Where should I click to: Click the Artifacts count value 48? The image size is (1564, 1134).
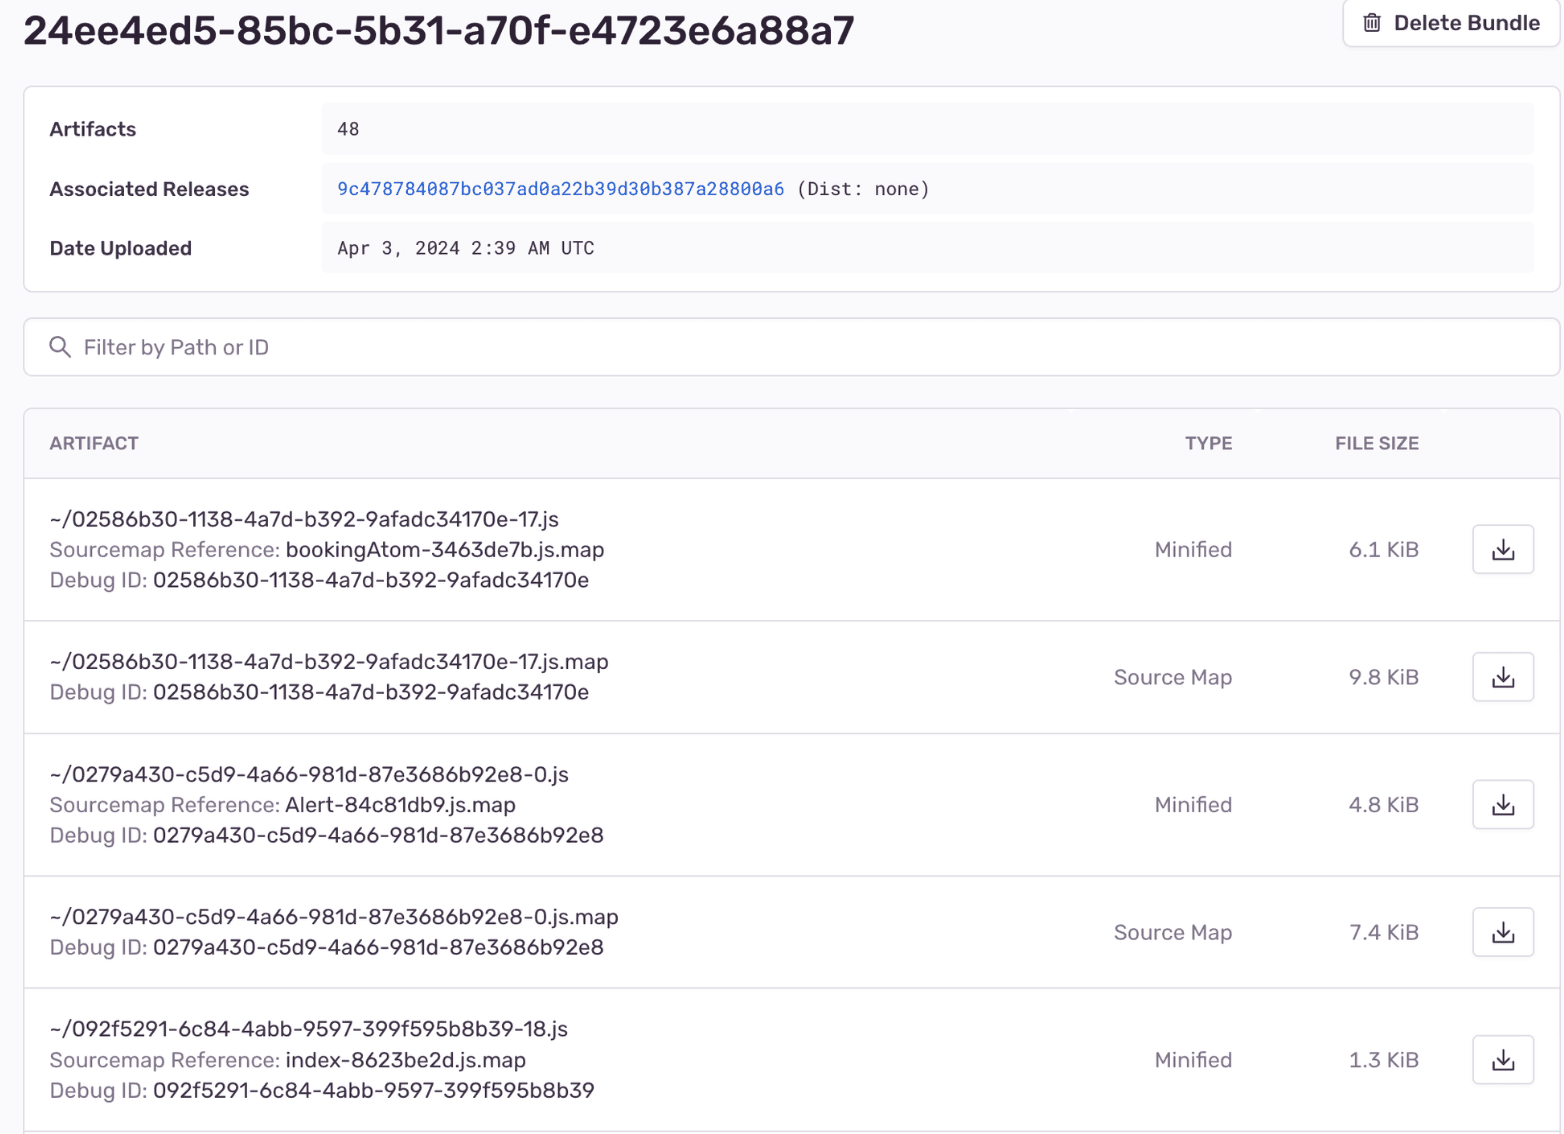(x=348, y=129)
